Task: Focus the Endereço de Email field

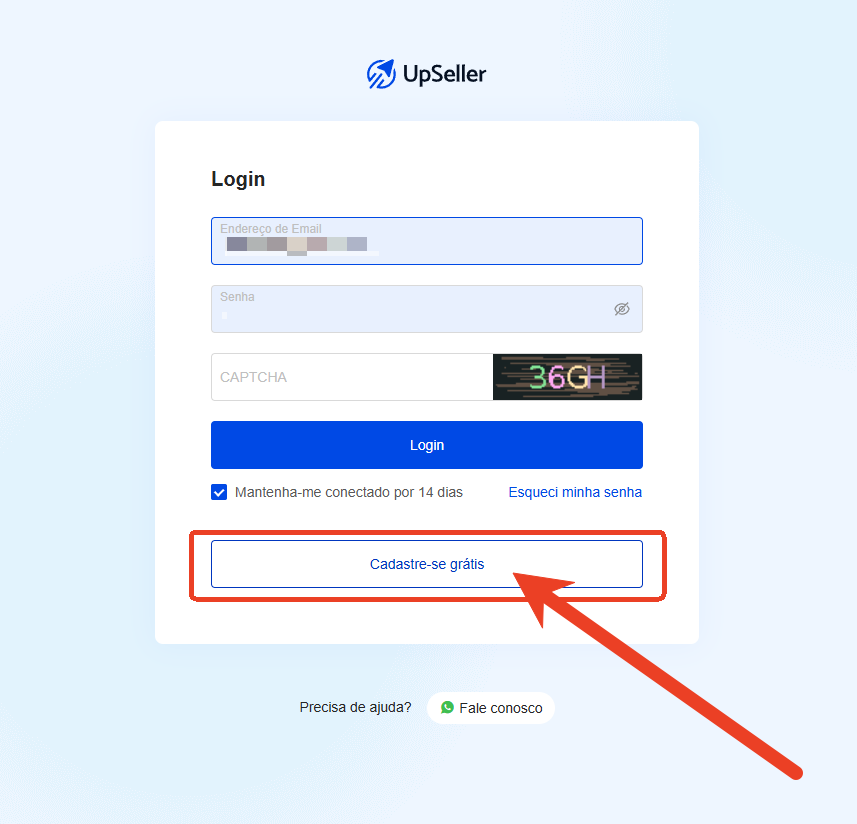Action: point(427,241)
